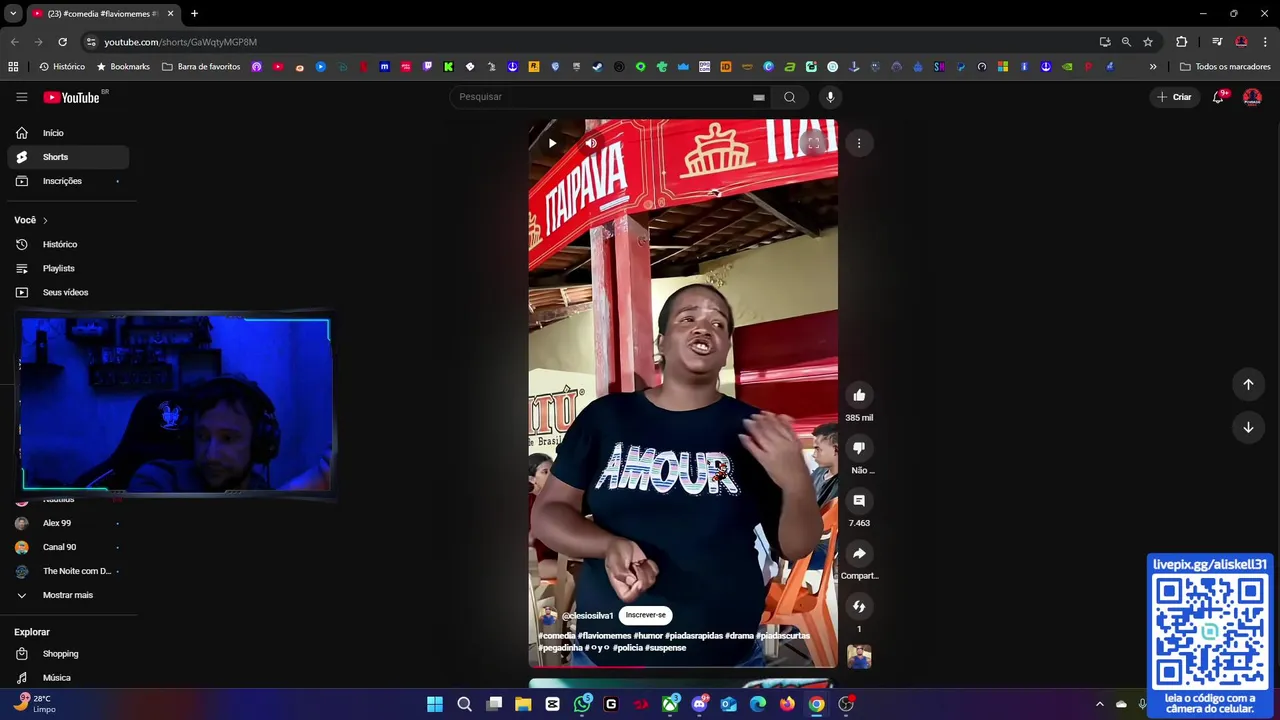Open the Canal 90 subscription channel
The width and height of the screenshot is (1280, 720).
[68, 547]
